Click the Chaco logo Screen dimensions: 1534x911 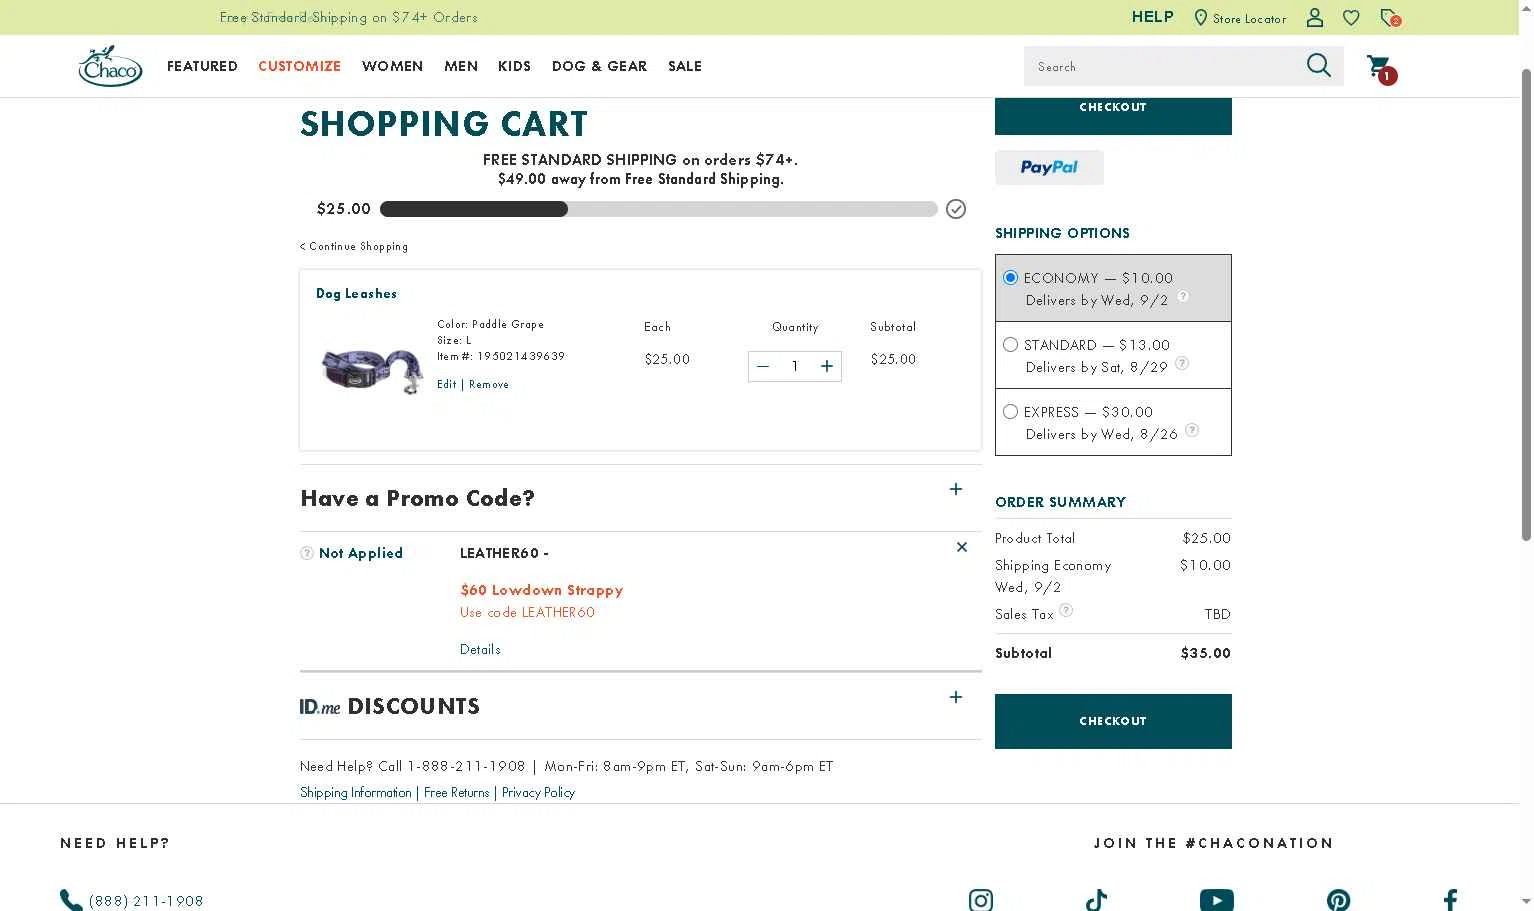[110, 66]
